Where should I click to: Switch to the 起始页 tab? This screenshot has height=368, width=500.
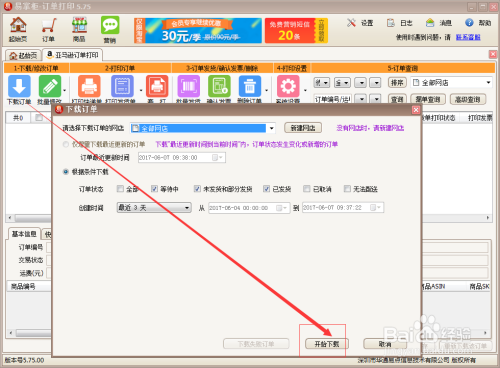pyautogui.click(x=23, y=55)
